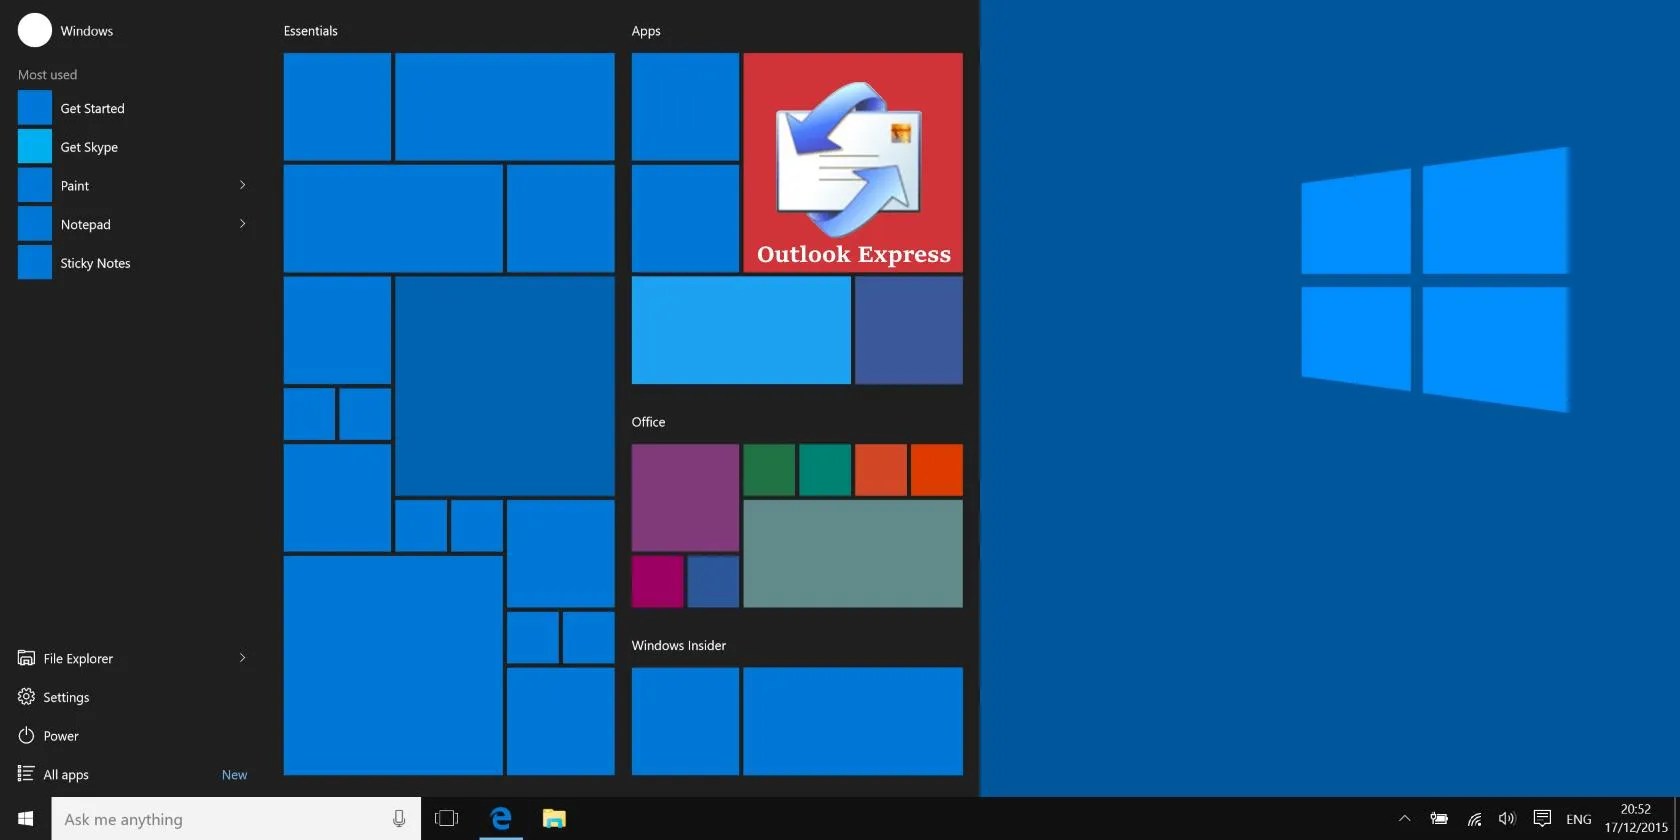Click the Office group heading

[x=648, y=422]
